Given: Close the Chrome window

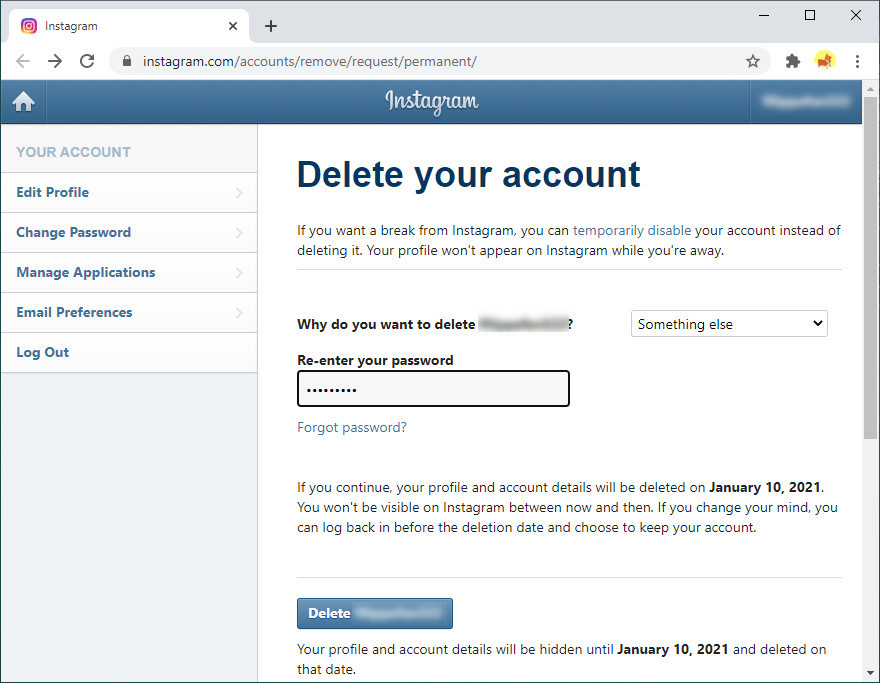Looking at the screenshot, I should (x=856, y=15).
